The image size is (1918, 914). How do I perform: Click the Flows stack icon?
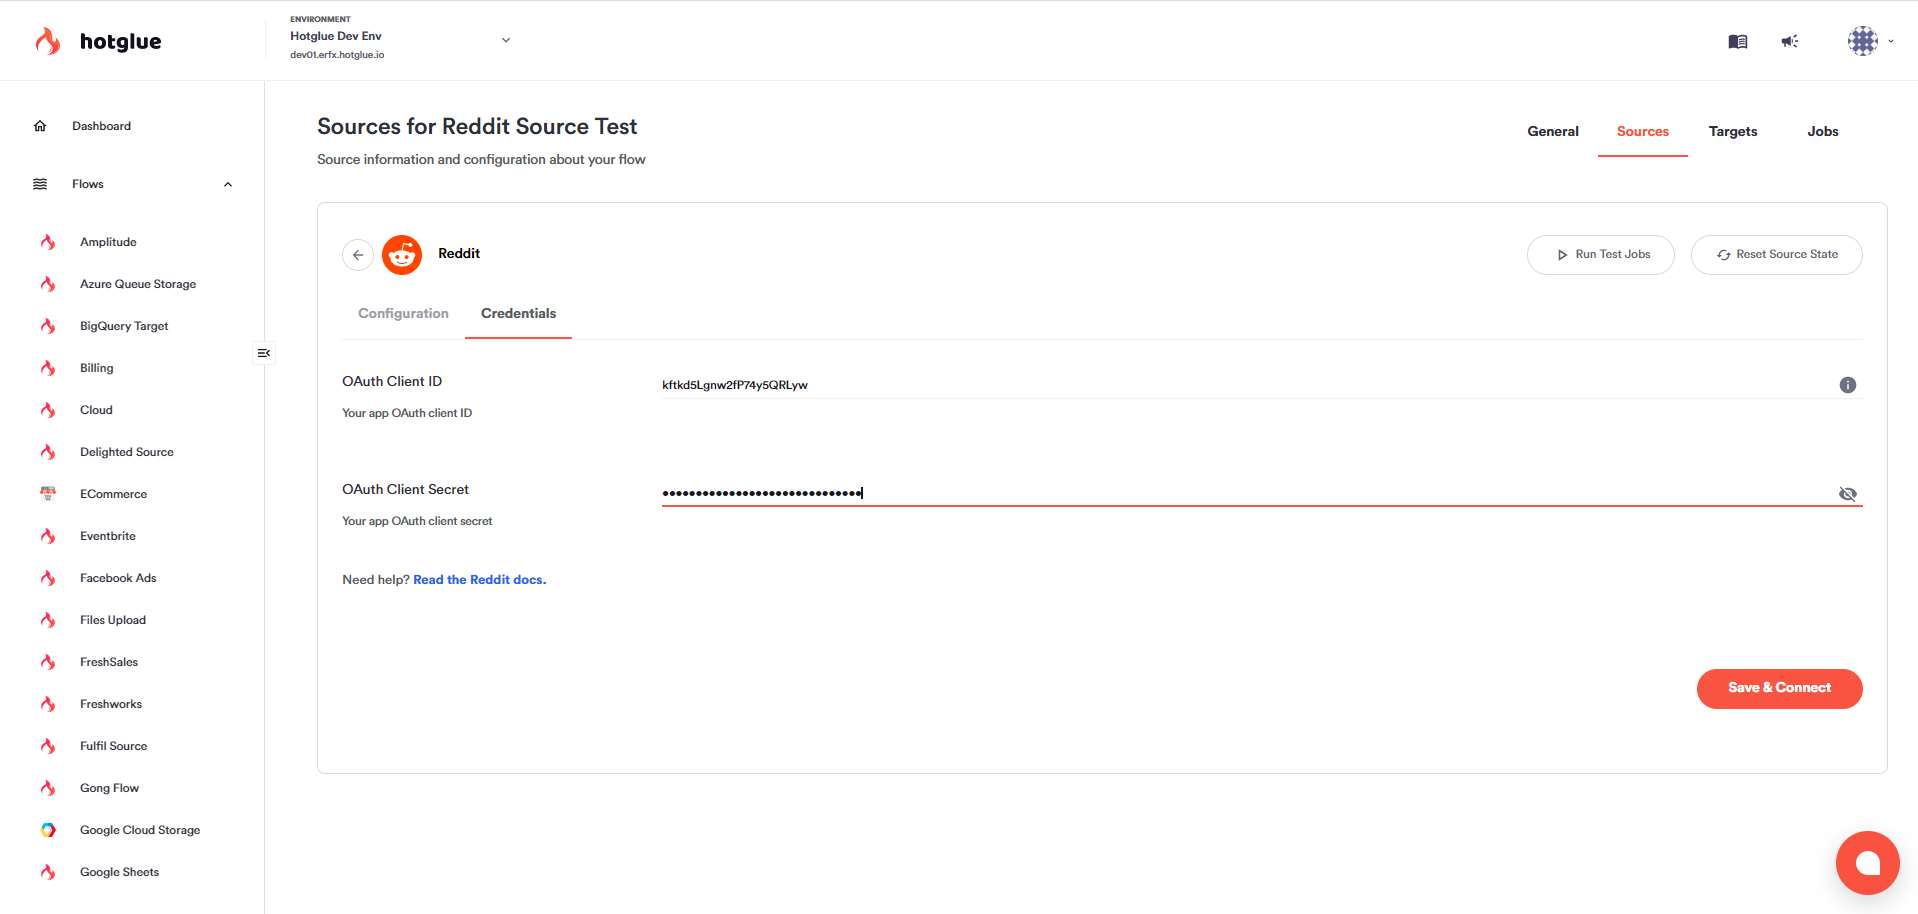click(40, 184)
